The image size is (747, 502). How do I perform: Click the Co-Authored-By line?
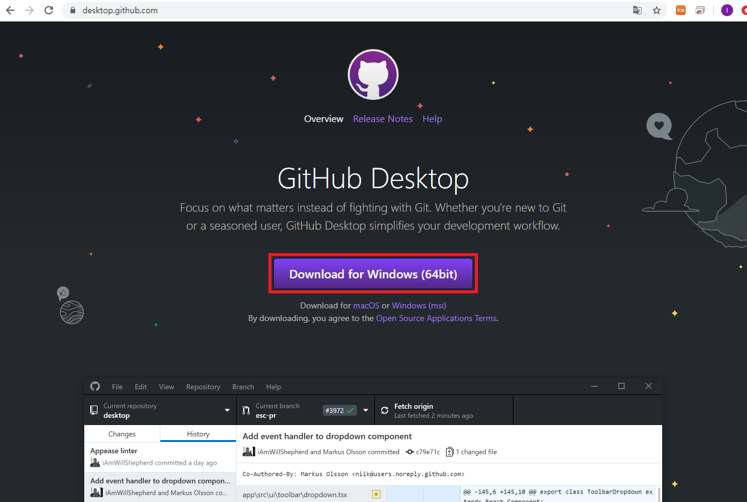point(353,474)
